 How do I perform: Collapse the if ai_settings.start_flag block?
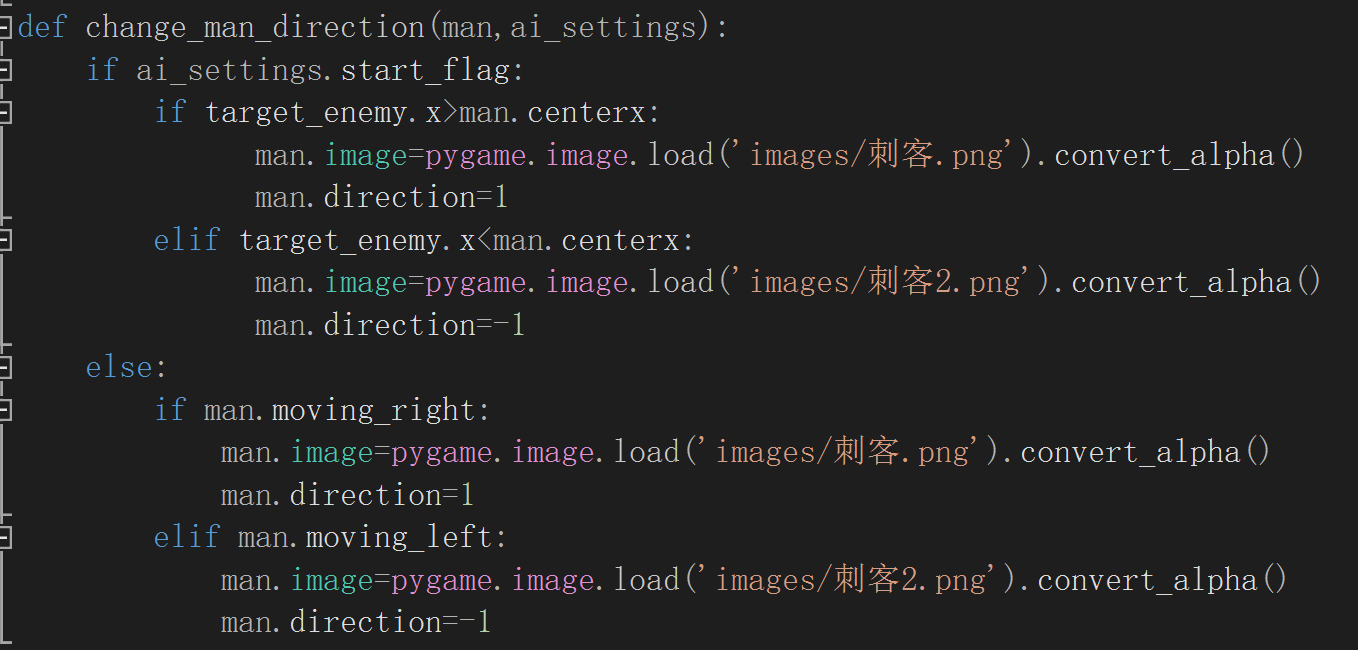(5, 70)
